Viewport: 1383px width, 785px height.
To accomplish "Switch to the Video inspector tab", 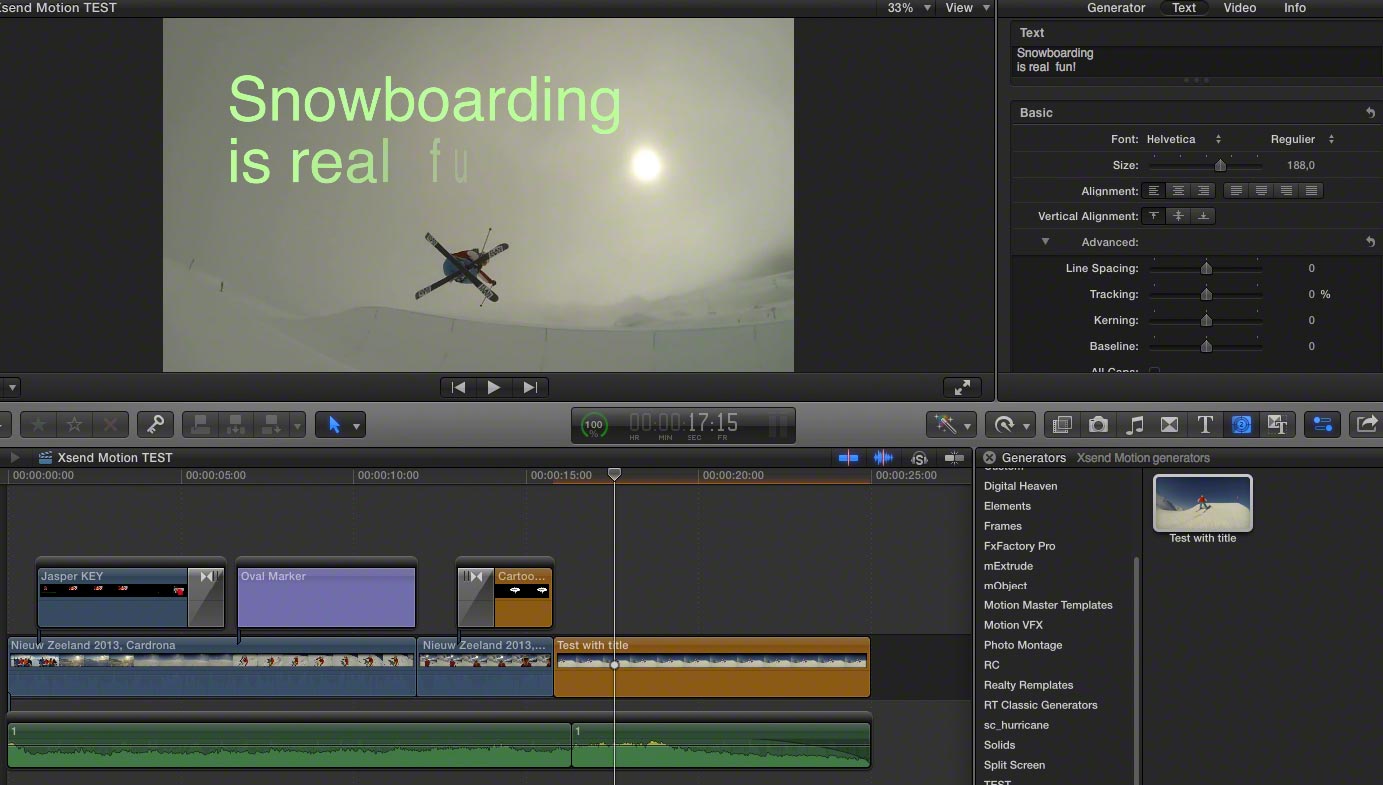I will 1240,8.
